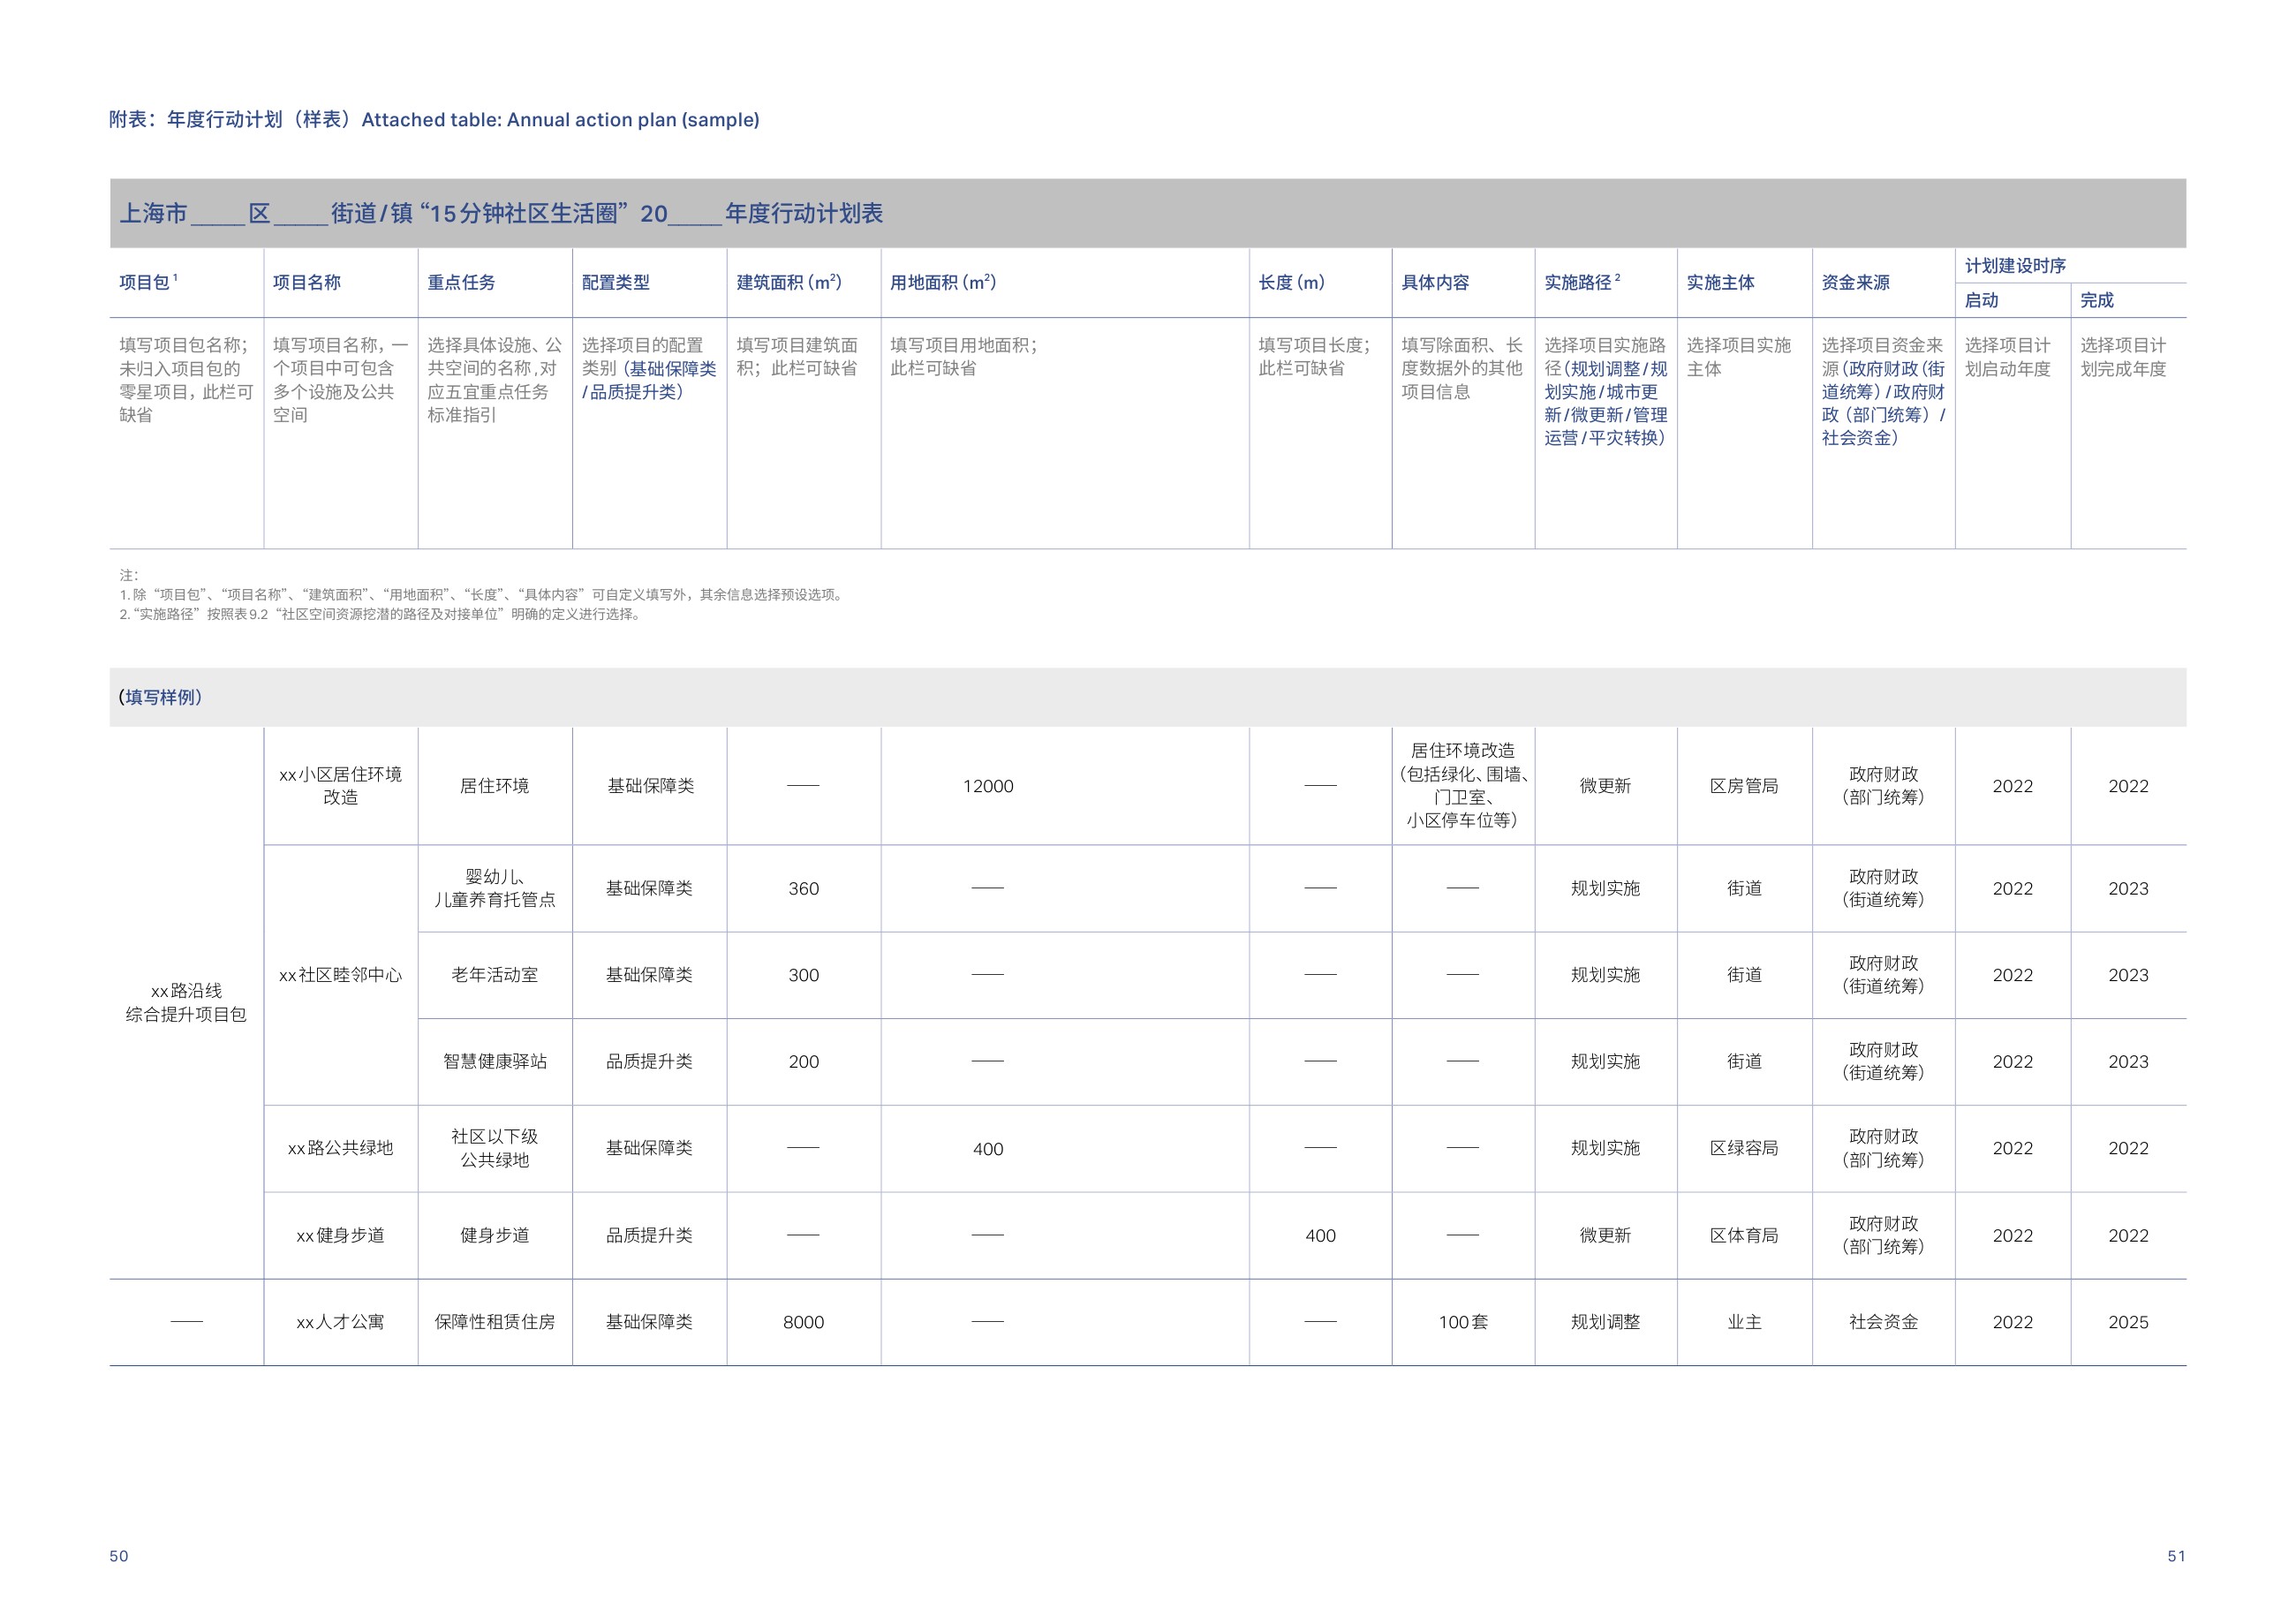Click the 'xx社区睦邻中心' project cell
The image size is (2296, 1624).
coord(341,975)
